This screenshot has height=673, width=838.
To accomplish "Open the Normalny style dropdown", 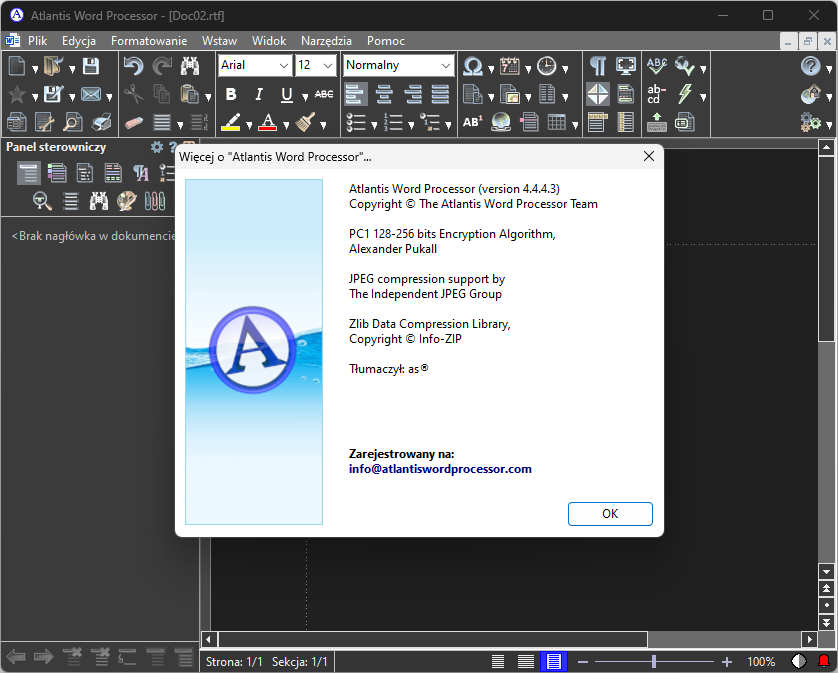I will (x=446, y=66).
